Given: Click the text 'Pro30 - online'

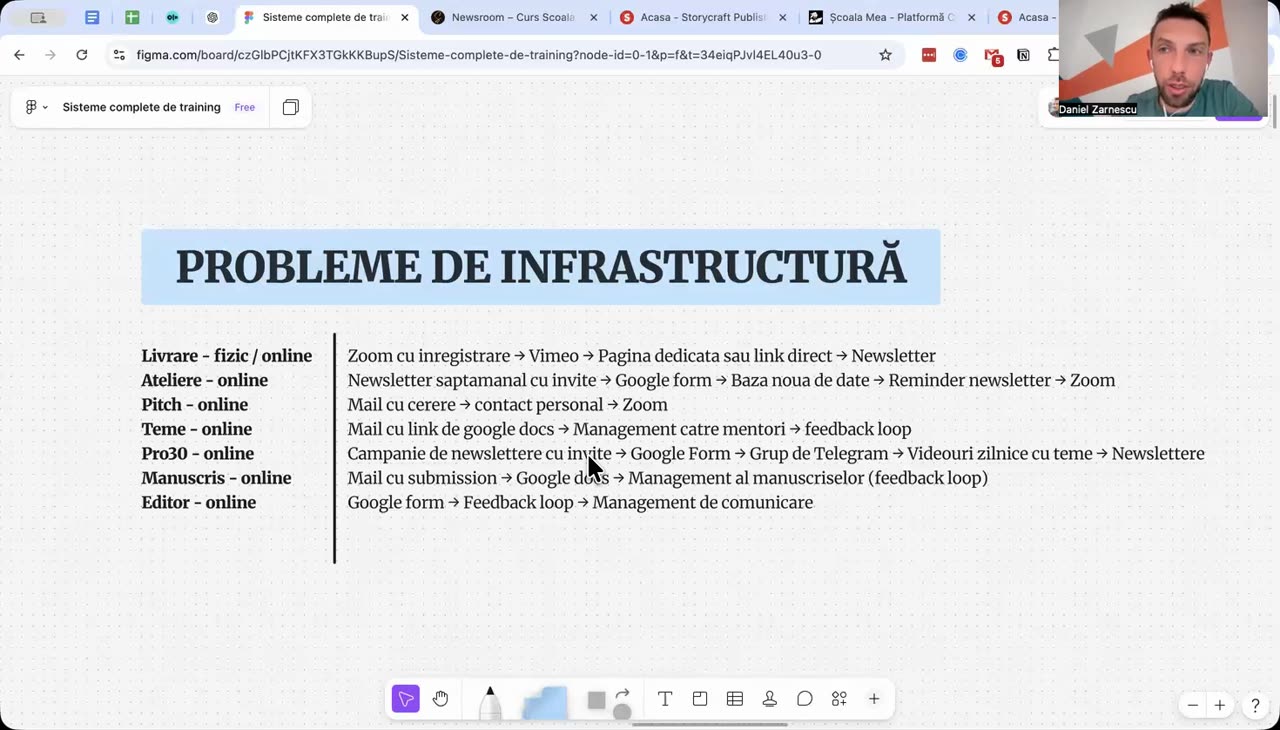Looking at the screenshot, I should point(198,454).
